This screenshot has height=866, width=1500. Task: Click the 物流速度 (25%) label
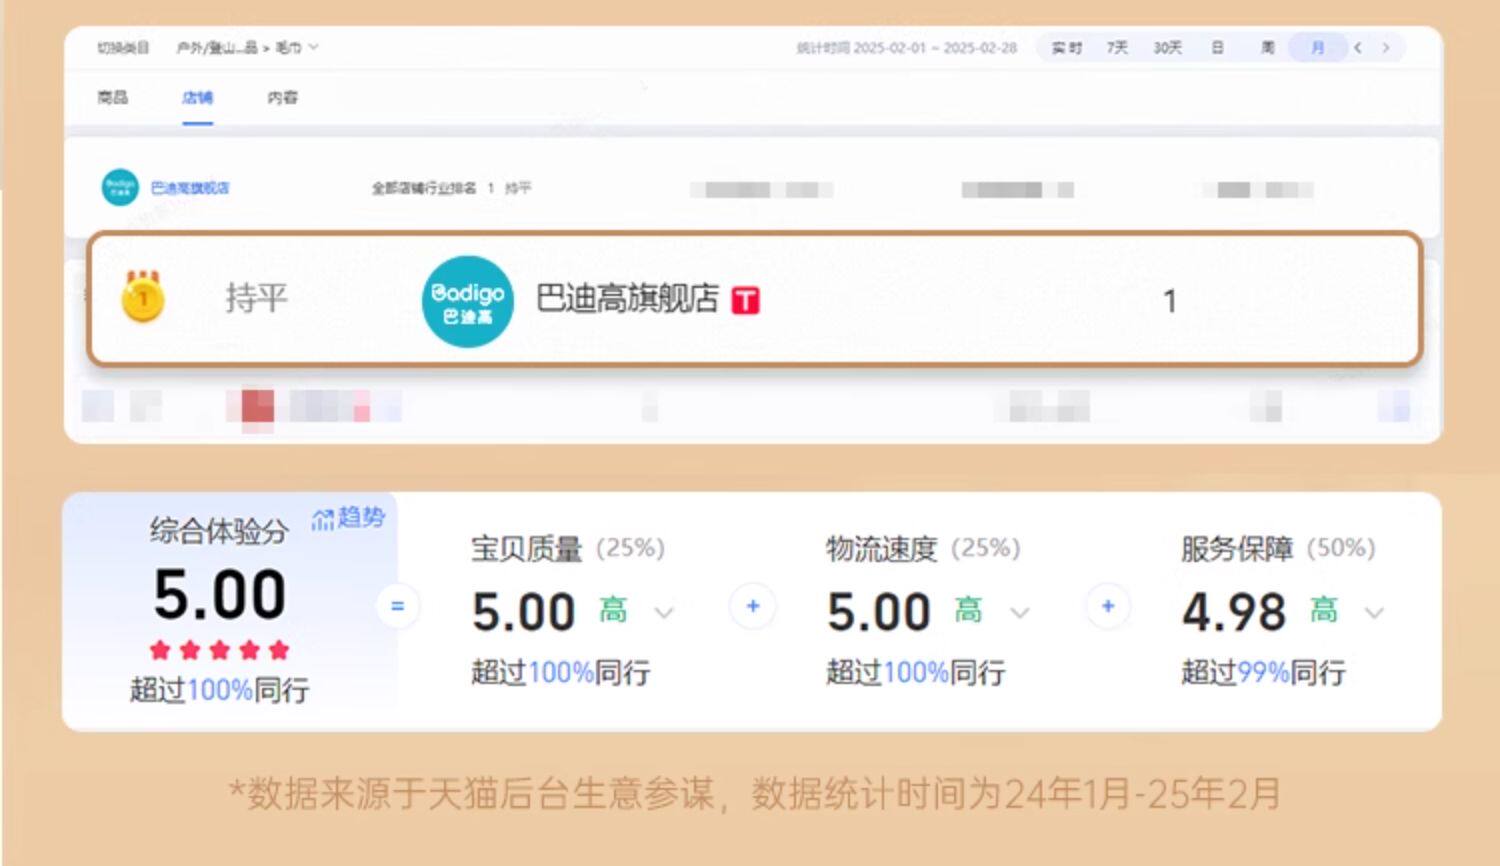(923, 548)
